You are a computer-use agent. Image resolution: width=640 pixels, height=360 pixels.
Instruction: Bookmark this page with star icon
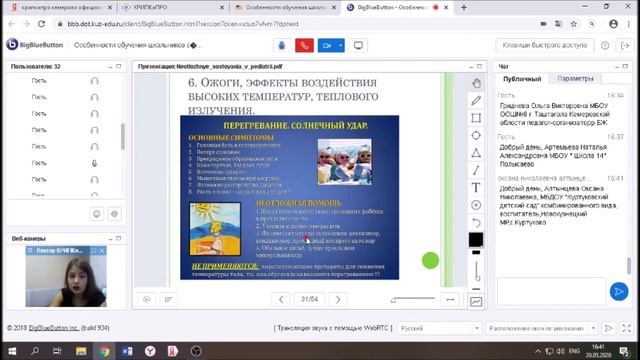(573, 24)
